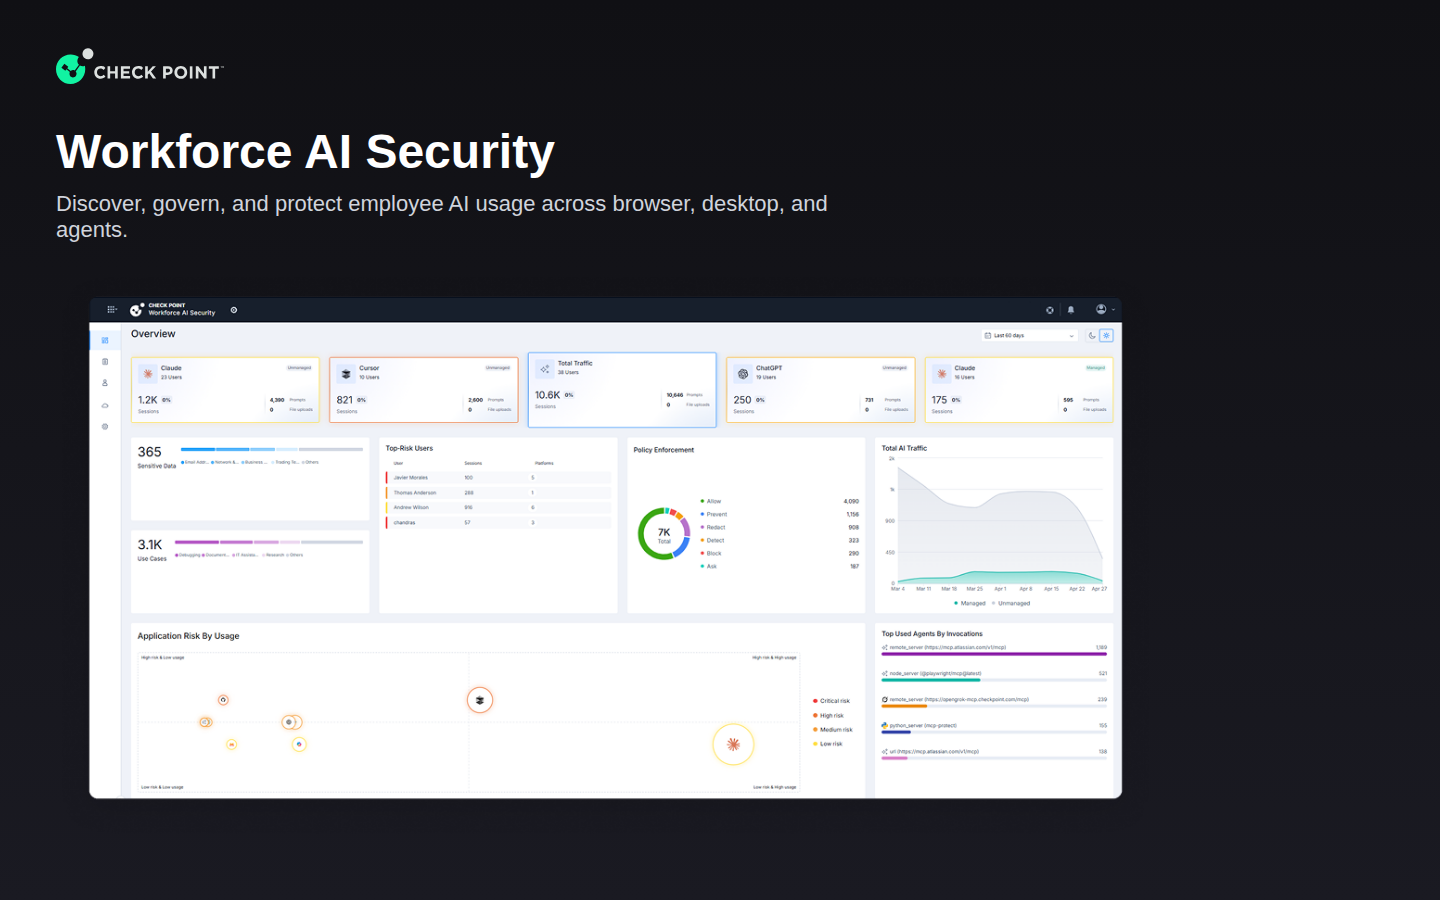The height and width of the screenshot is (900, 1440).
Task: Click the url mcp.atlassian.com agent row
Action: [994, 754]
